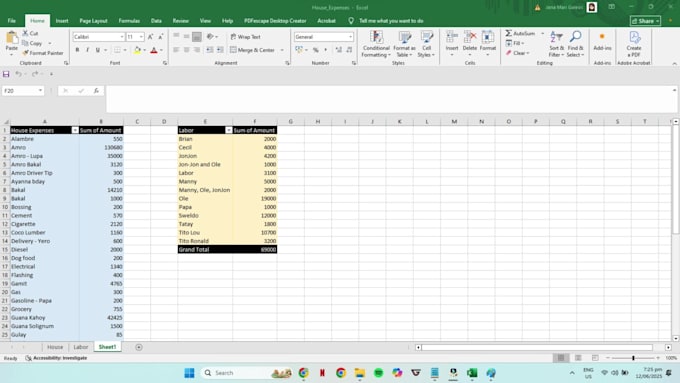Viewport: 680px width, 383px height.
Task: Decrease font size with the smaller A
Action: (x=160, y=37)
